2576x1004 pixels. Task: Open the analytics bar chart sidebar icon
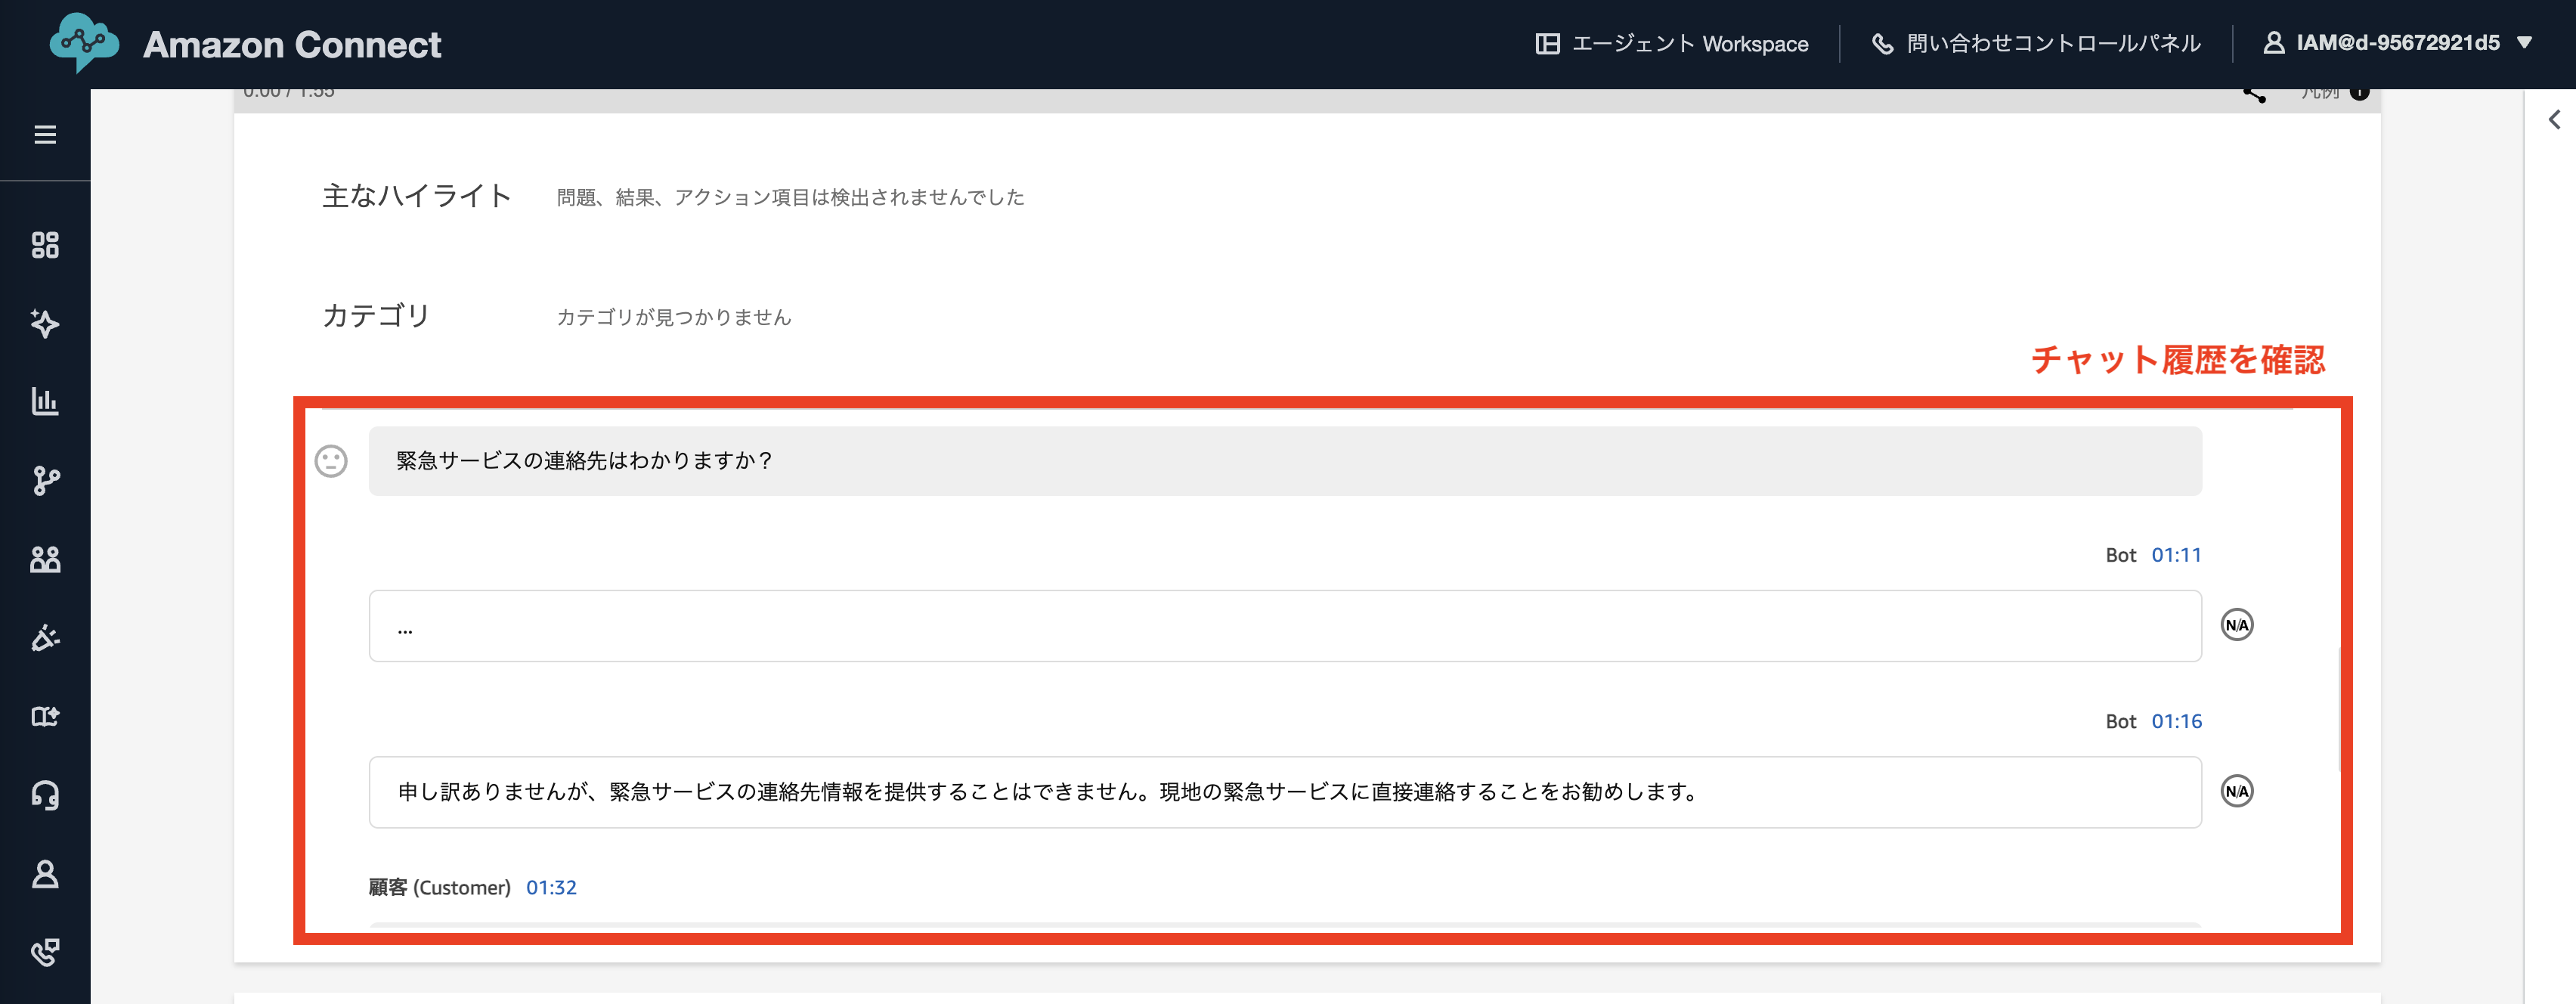45,402
